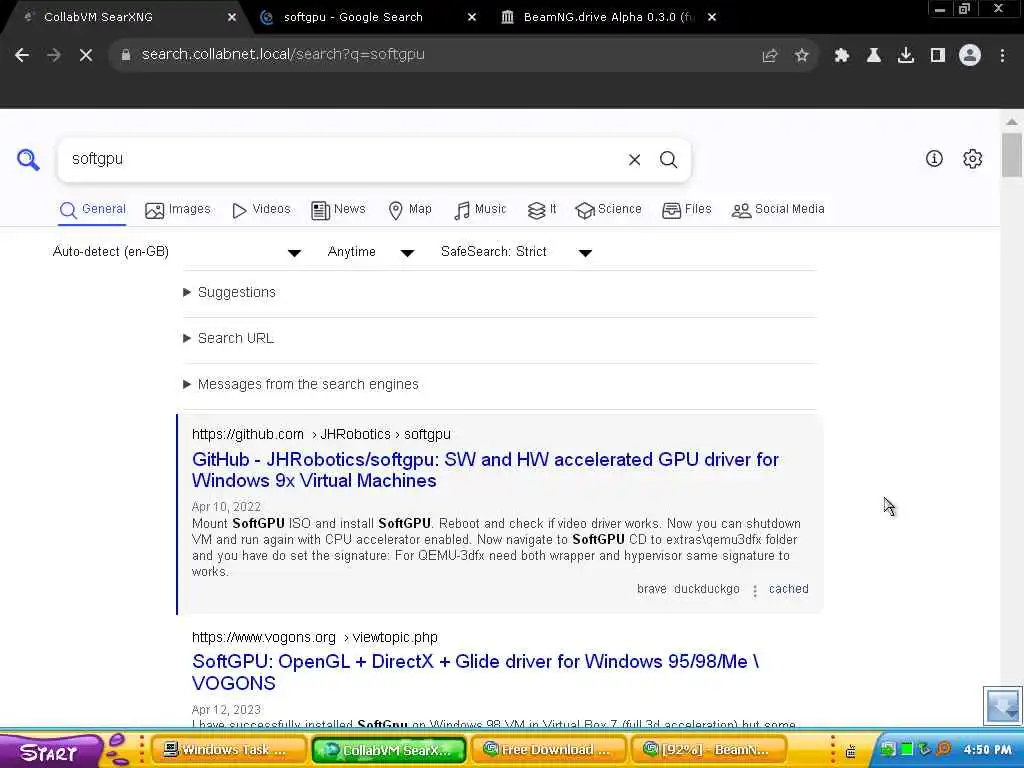Switch to the Map category tab

[410, 210]
